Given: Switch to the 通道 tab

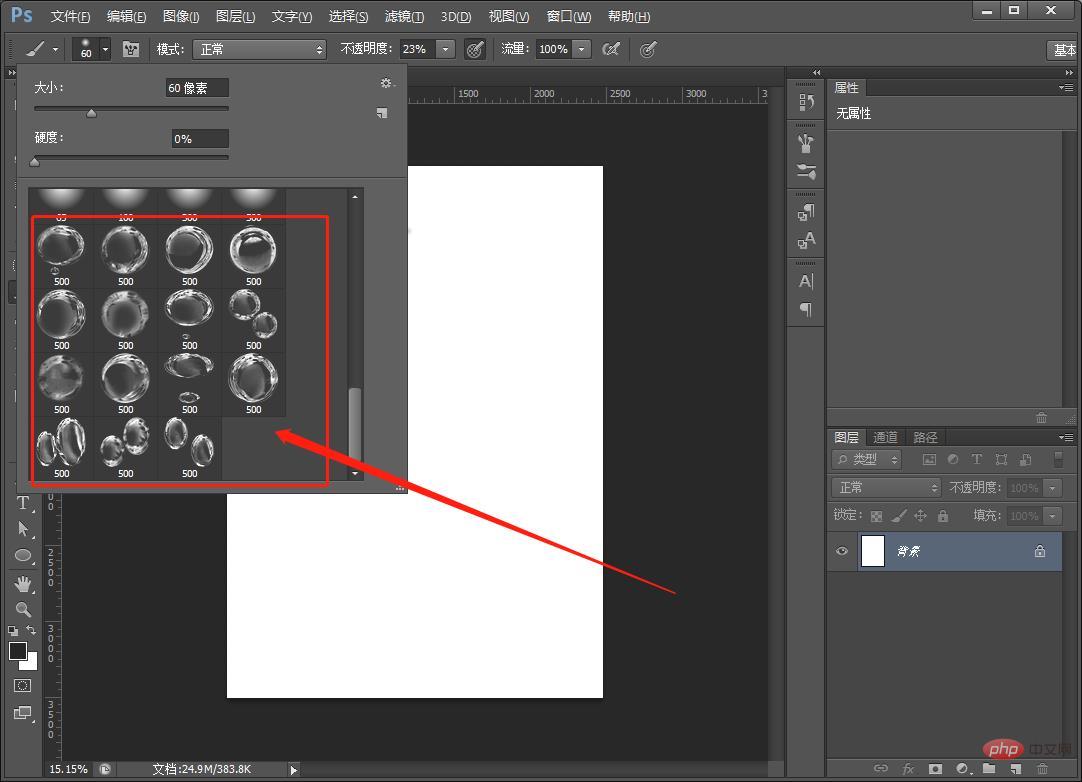Looking at the screenshot, I should (x=885, y=438).
